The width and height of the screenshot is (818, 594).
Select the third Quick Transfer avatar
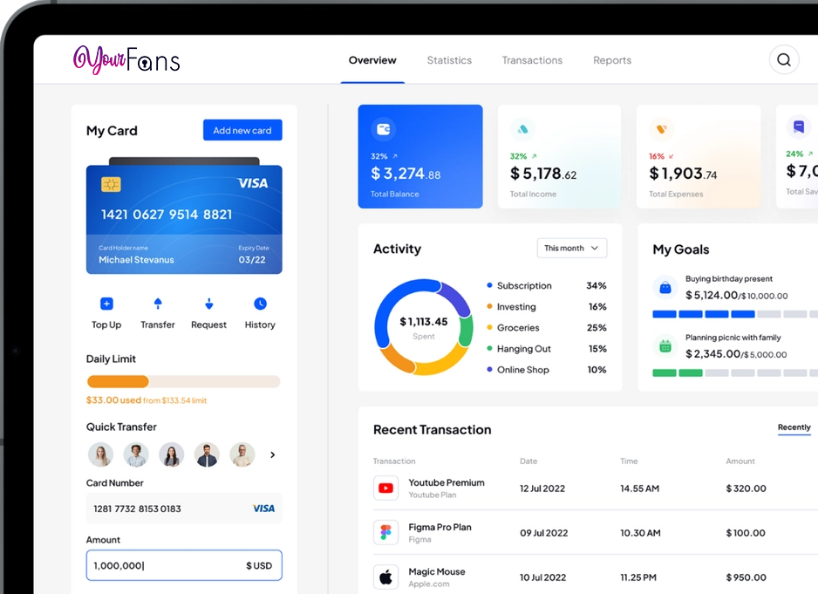pyautogui.click(x=172, y=455)
